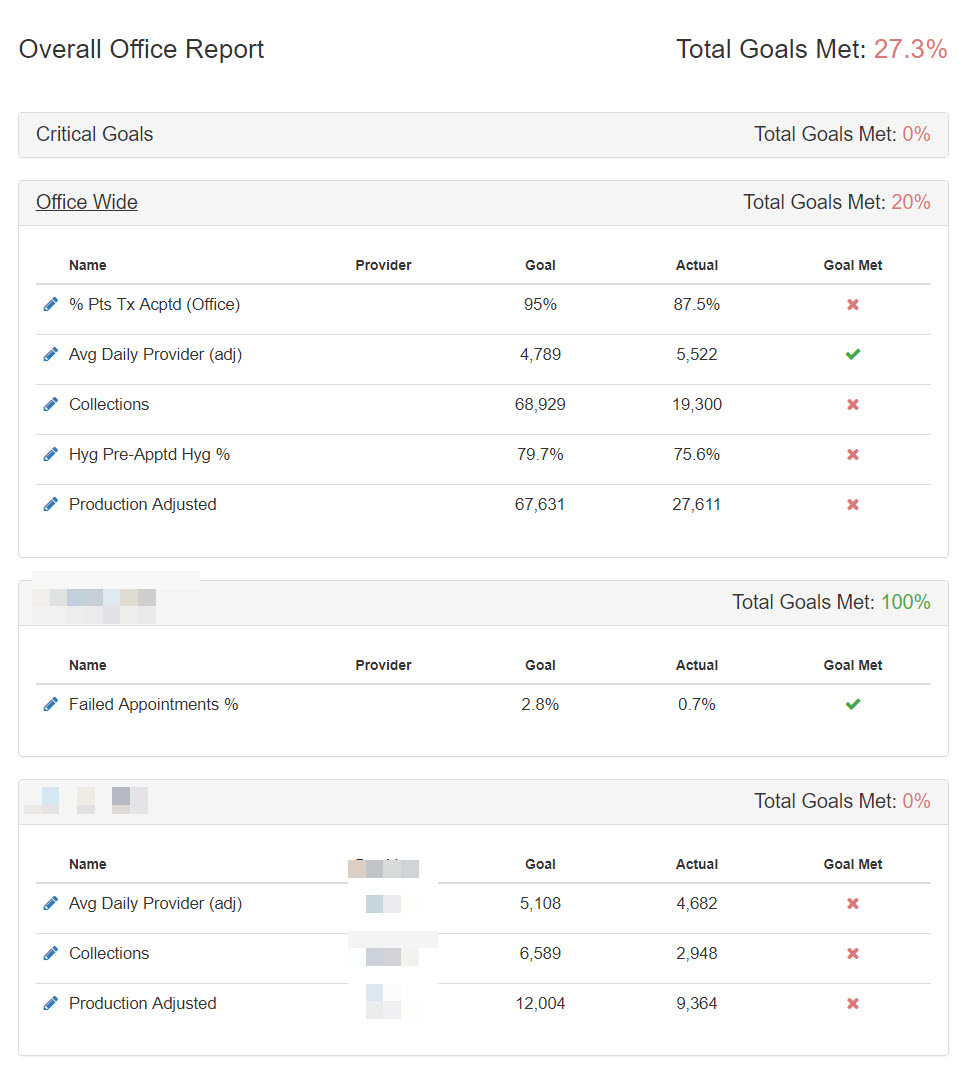
Task: Click pencil icon for Avg Daily Provider 4,789 goal
Action: pyautogui.click(x=51, y=354)
